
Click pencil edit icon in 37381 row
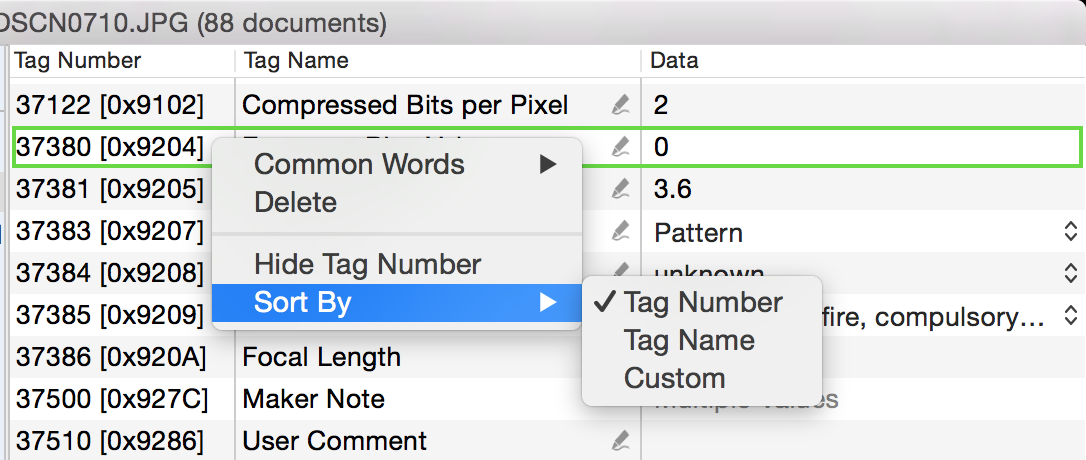point(621,189)
